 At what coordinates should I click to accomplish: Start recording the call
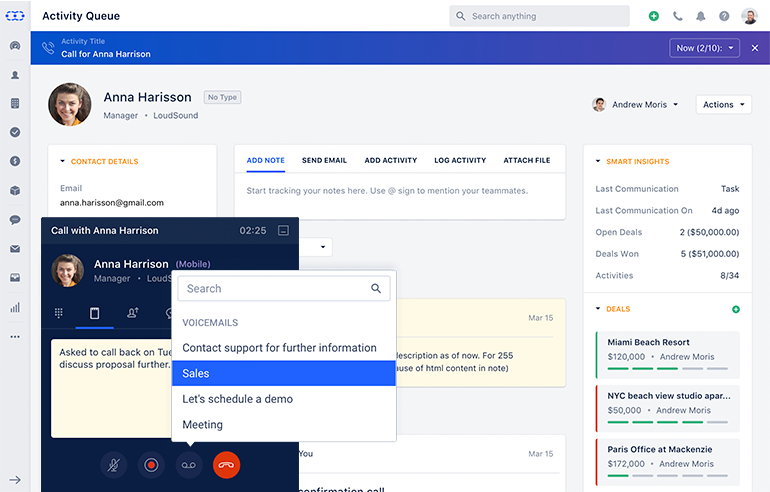(151, 465)
